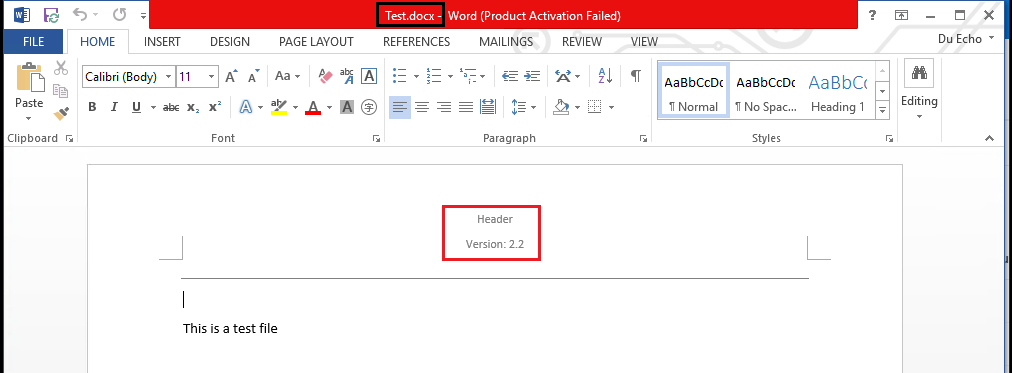This screenshot has width=1012, height=373.
Task: Click the Phonetic Guide icon
Action: [347, 76]
